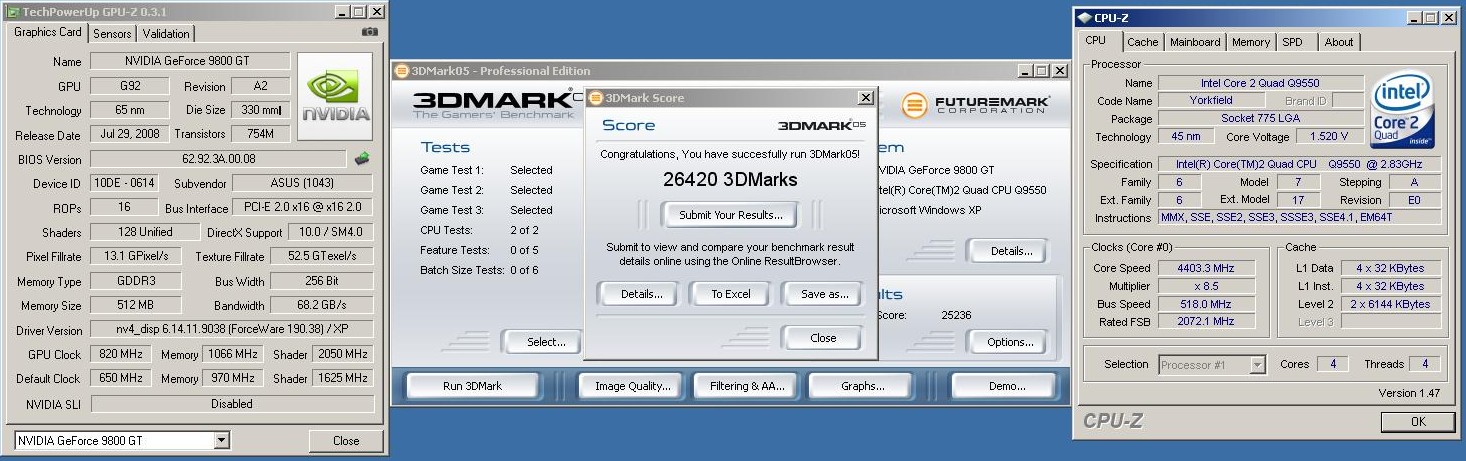This screenshot has width=1466, height=461.
Task: Click the Shader 2050 MHz clock field
Action: click(342, 354)
